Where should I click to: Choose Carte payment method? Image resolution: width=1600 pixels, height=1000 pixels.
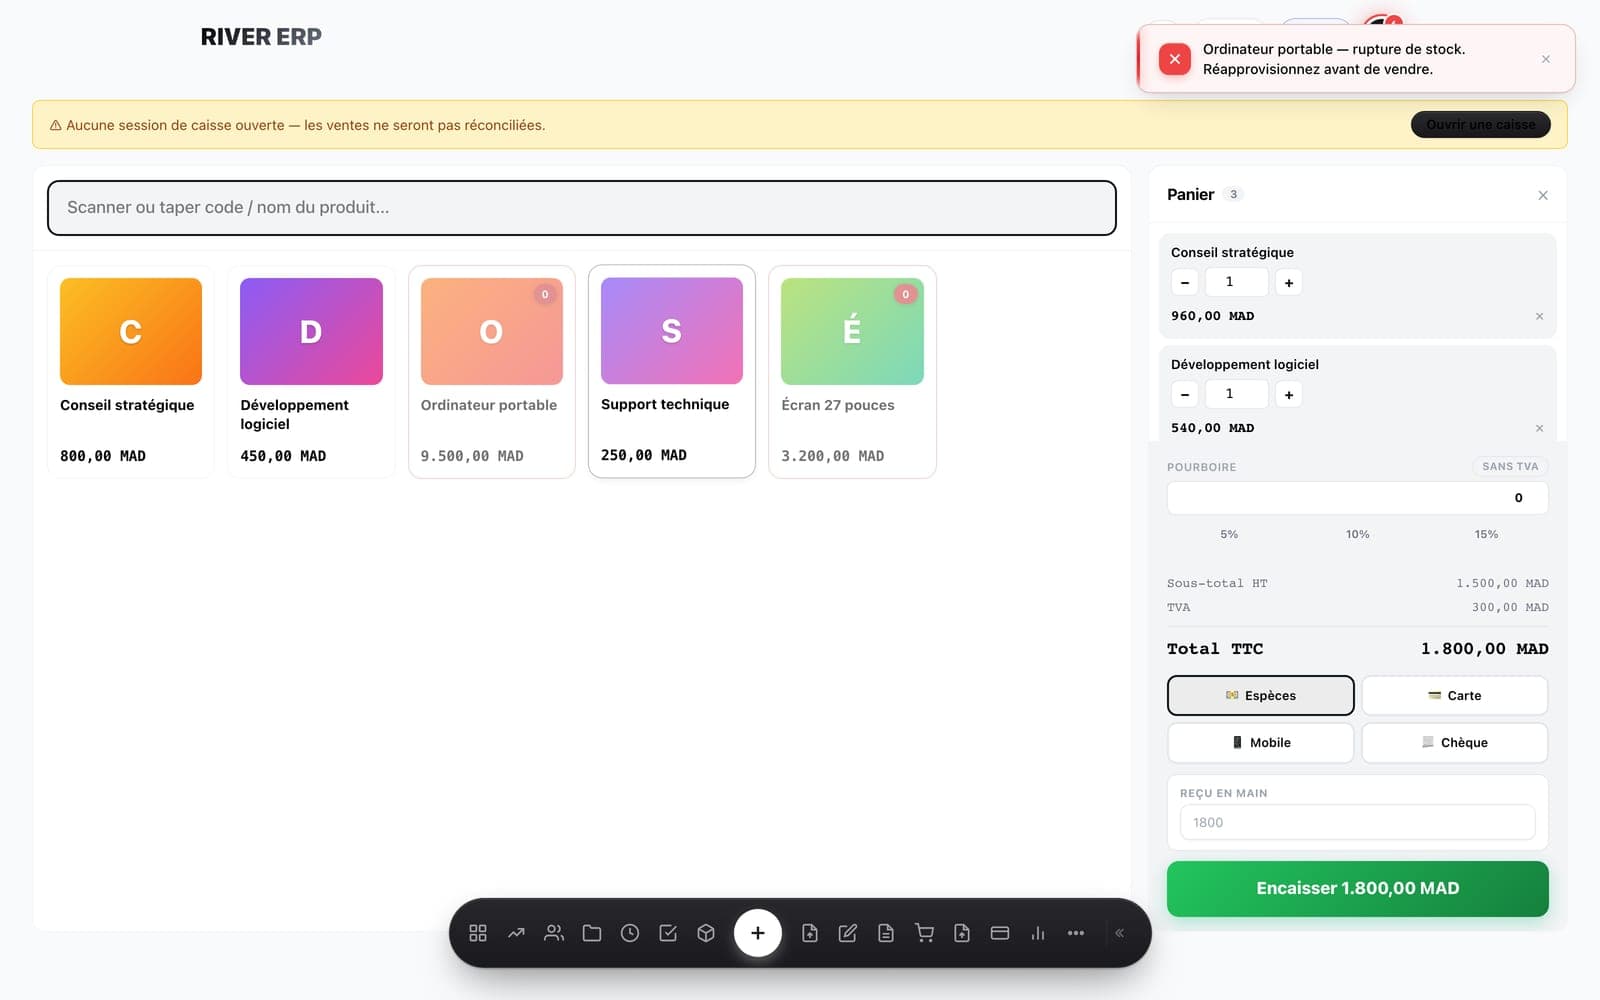click(1455, 695)
